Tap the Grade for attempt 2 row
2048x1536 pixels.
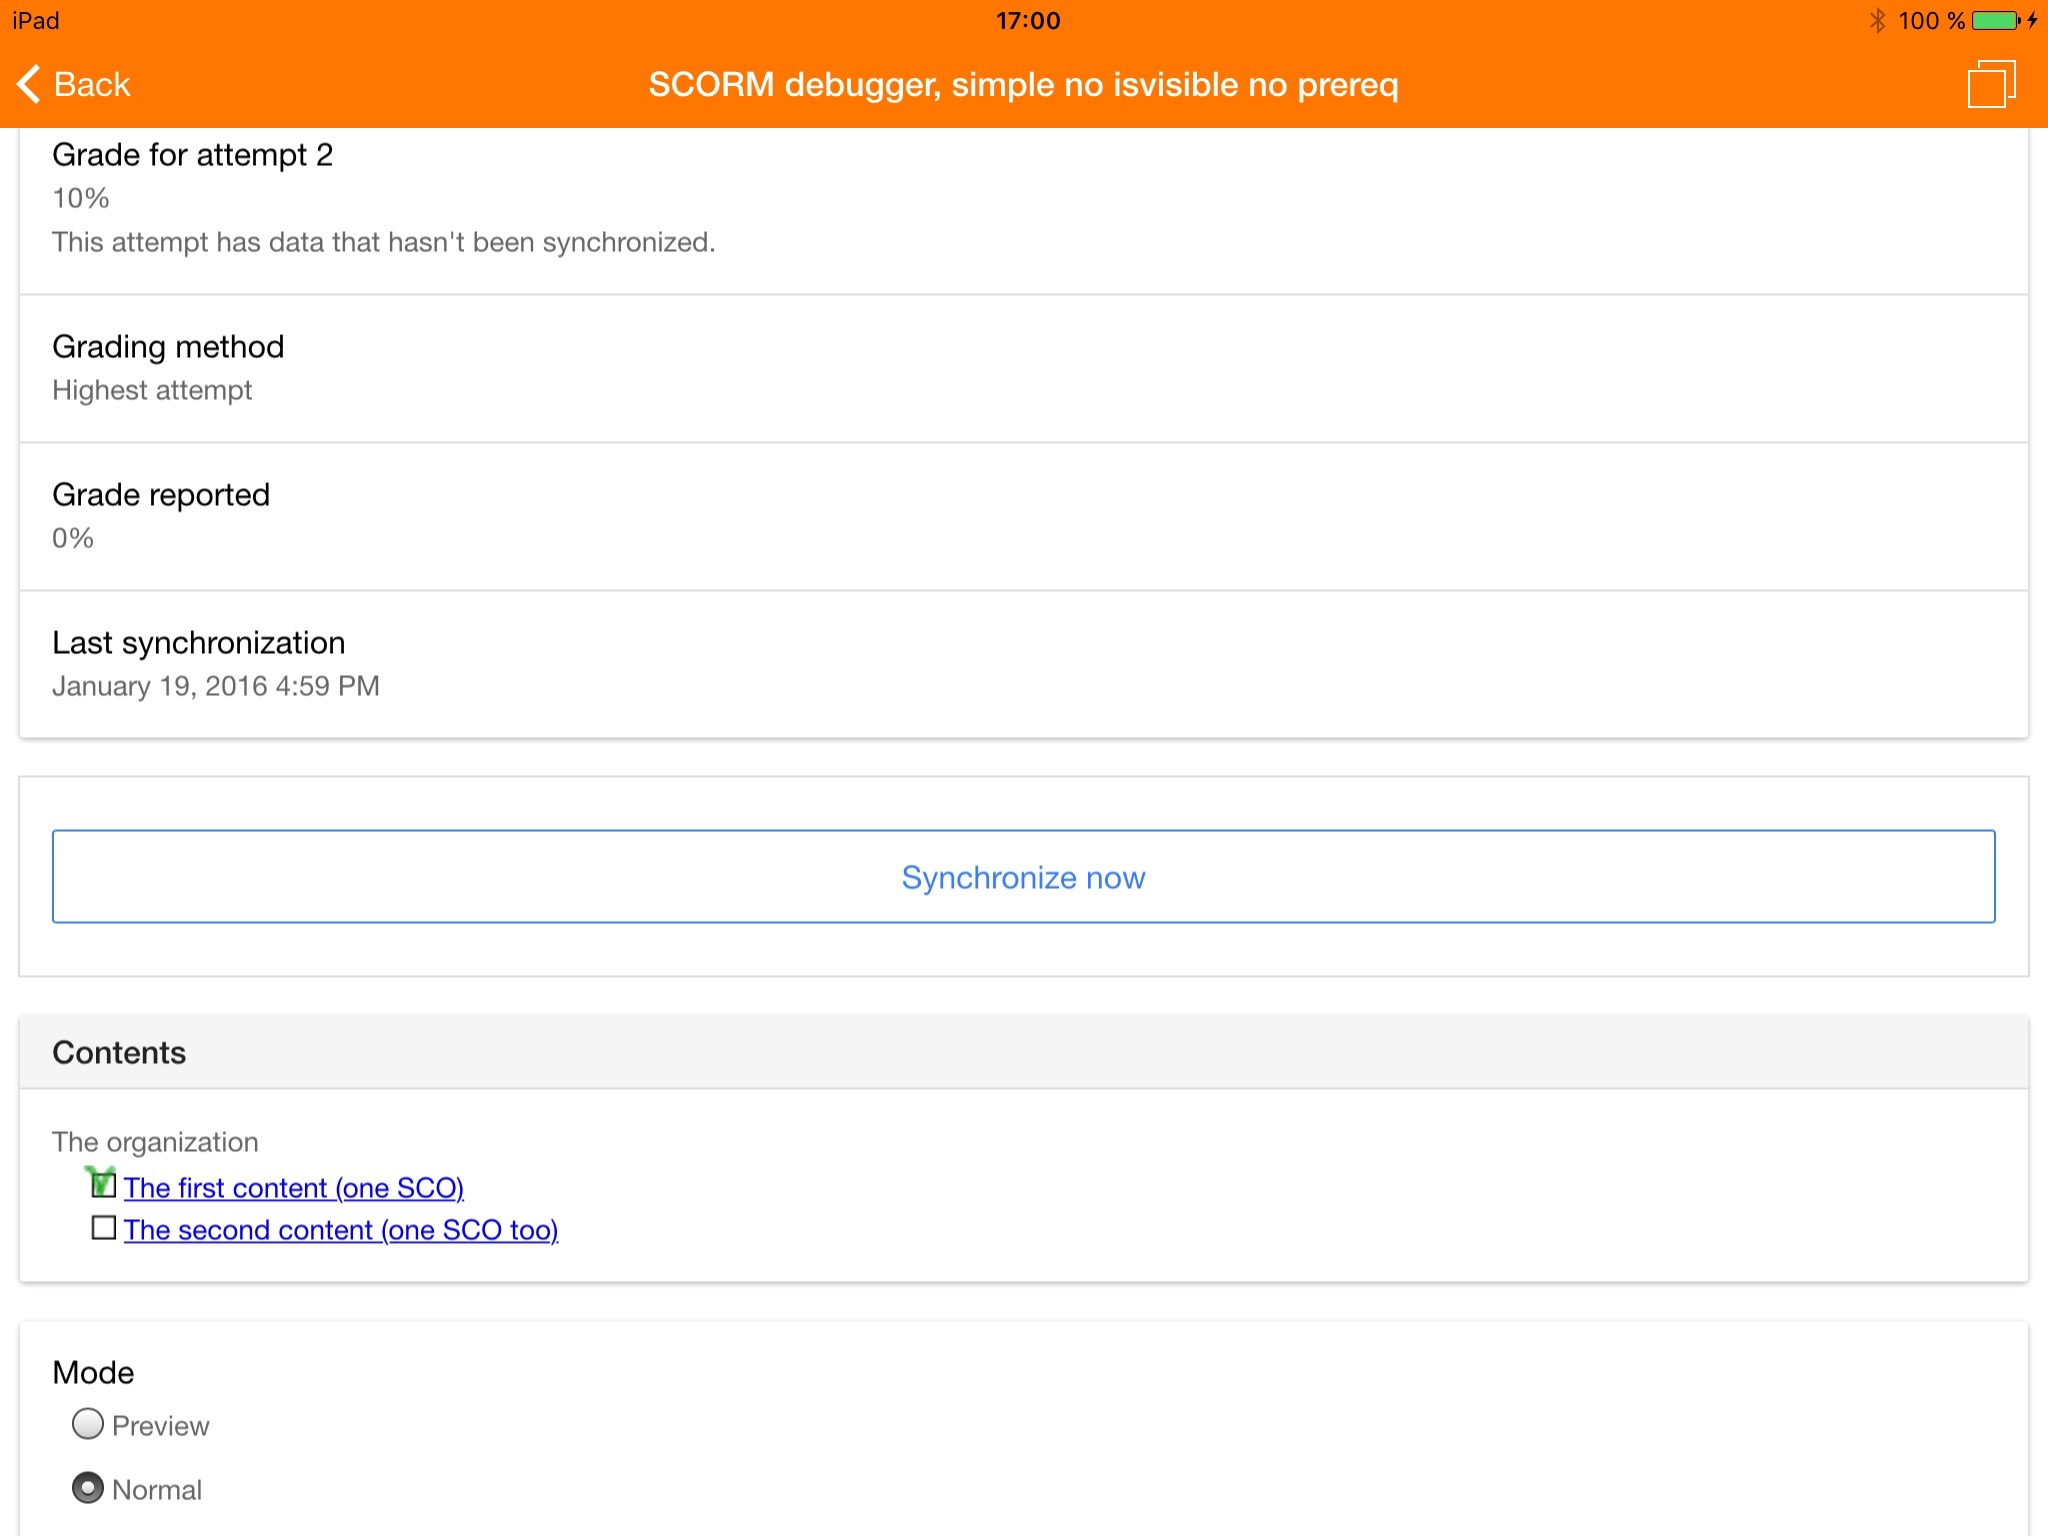click(x=1022, y=198)
